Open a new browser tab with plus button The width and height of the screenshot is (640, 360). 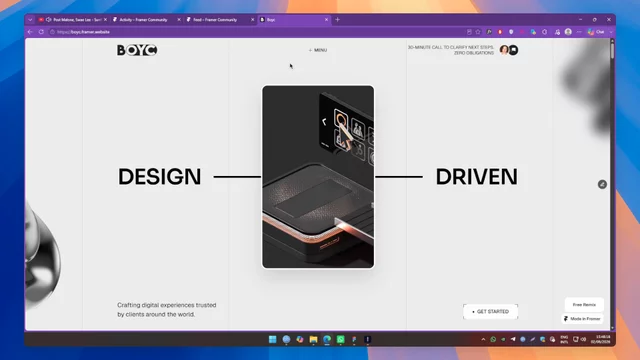coord(338,20)
